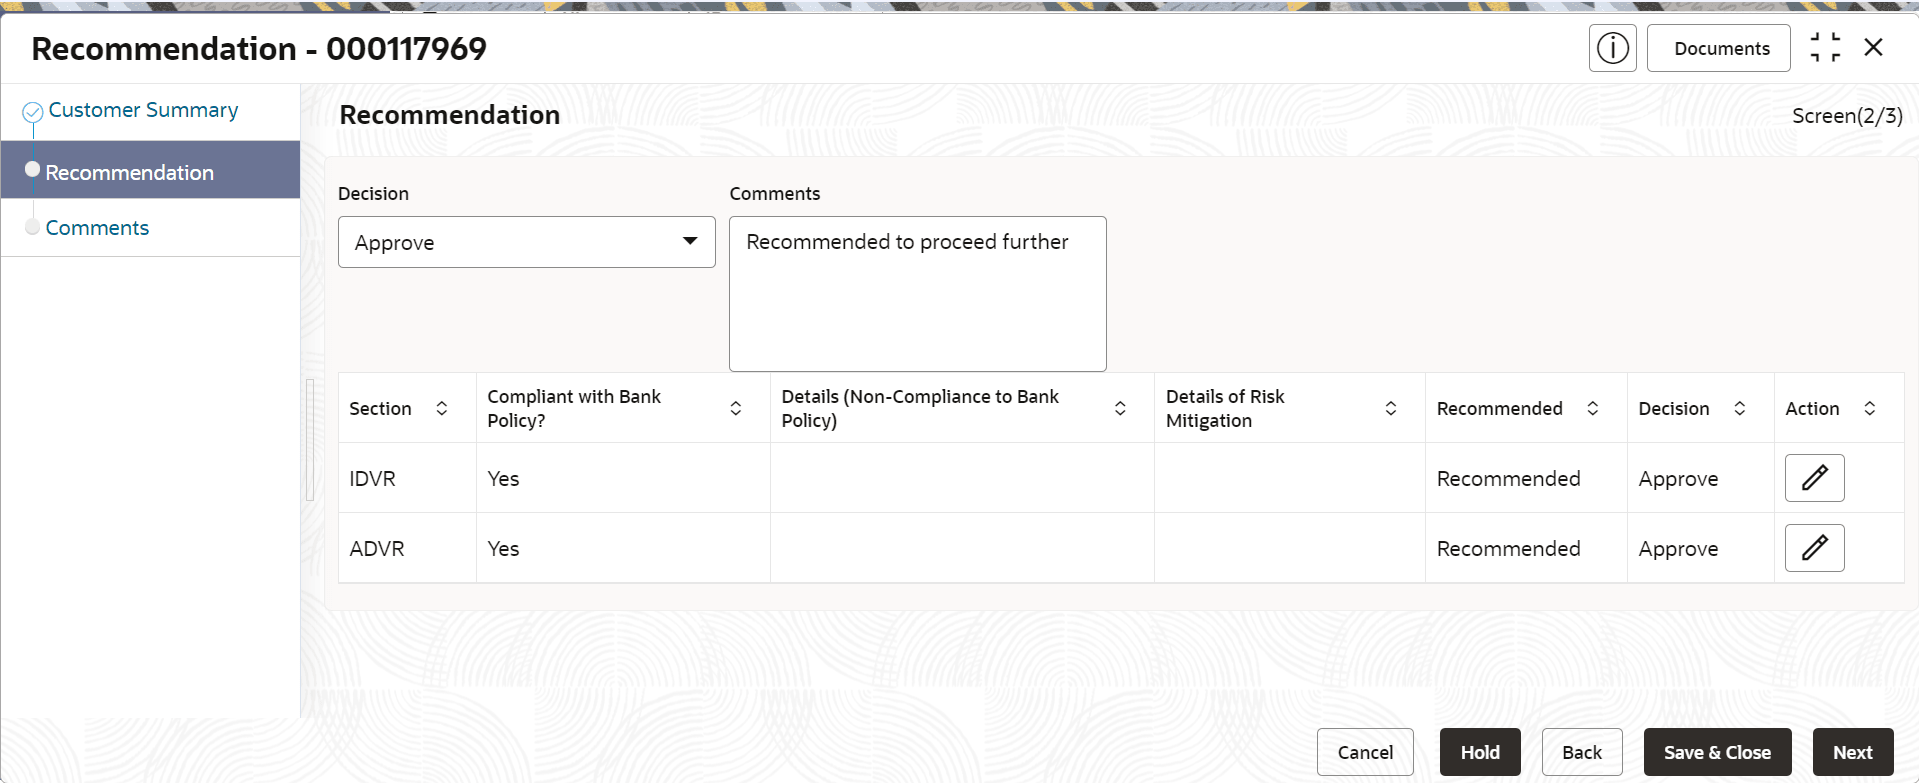This screenshot has width=1919, height=783.
Task: Proceed with the Next button
Action: tap(1853, 752)
